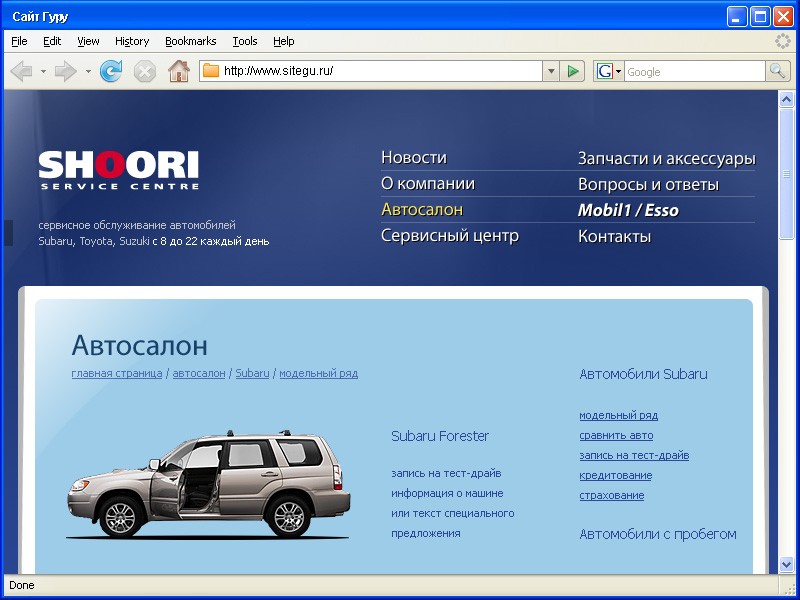The height and width of the screenshot is (600, 800).
Task: Open sidebar link модельный ряд
Action: 618,416
